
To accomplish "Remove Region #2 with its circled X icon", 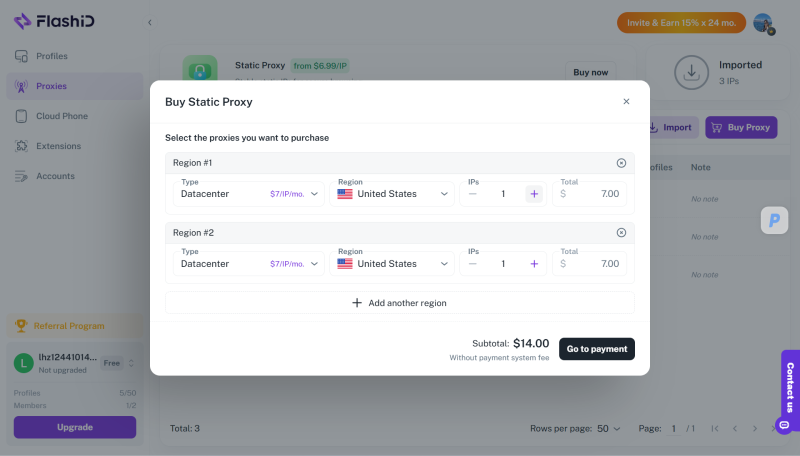I will 621,233.
